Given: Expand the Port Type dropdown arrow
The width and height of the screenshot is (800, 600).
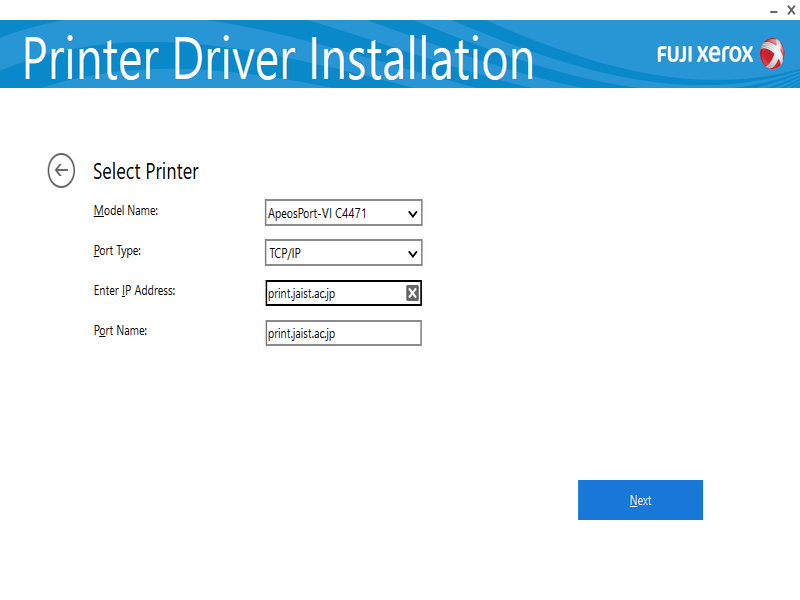Looking at the screenshot, I should point(412,254).
